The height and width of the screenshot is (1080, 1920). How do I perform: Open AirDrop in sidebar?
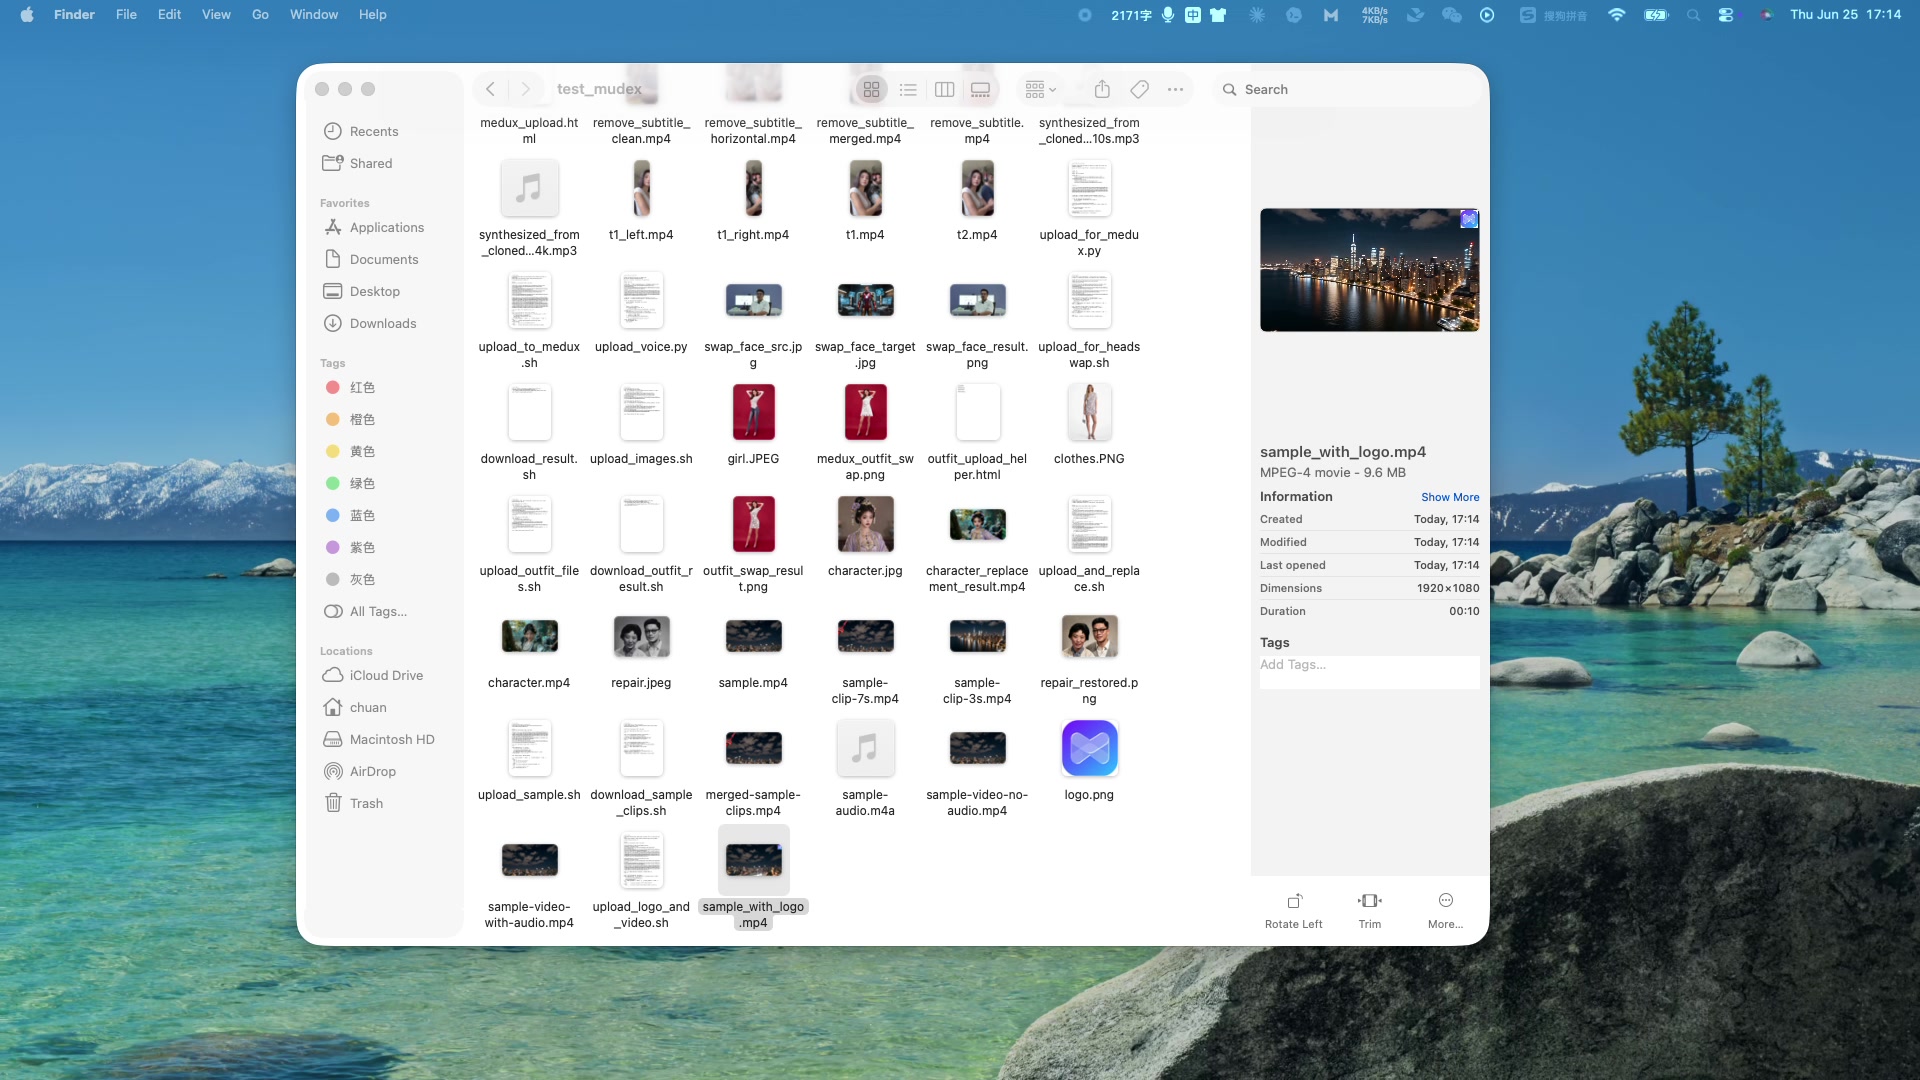coord(384,772)
